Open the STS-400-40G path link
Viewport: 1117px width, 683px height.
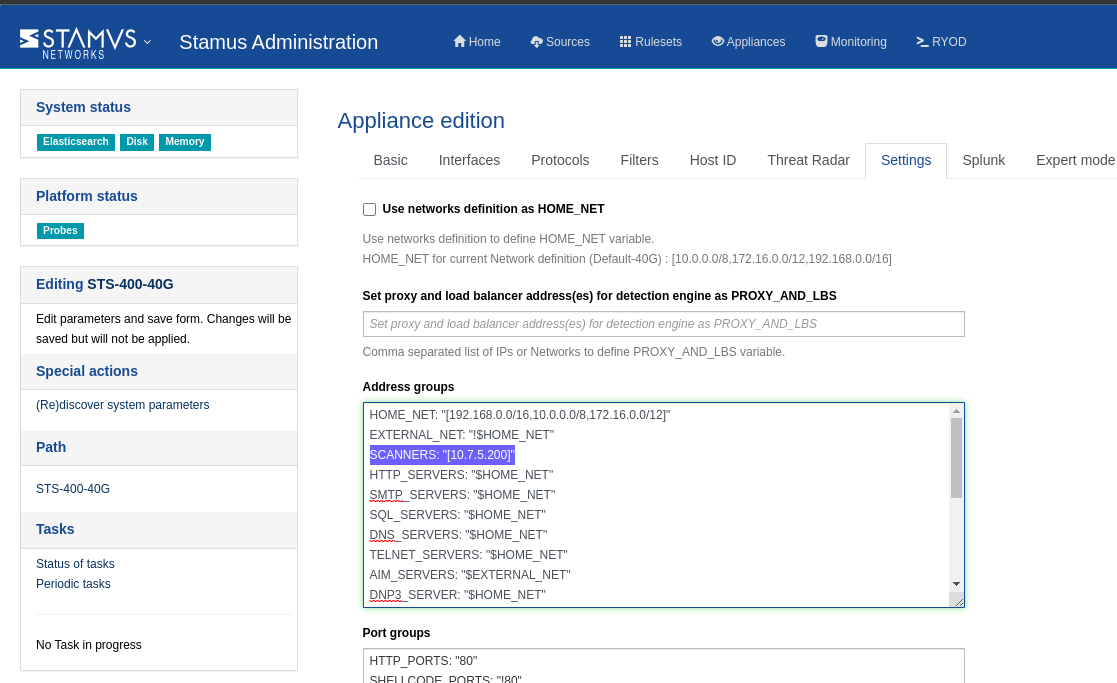(x=73, y=489)
